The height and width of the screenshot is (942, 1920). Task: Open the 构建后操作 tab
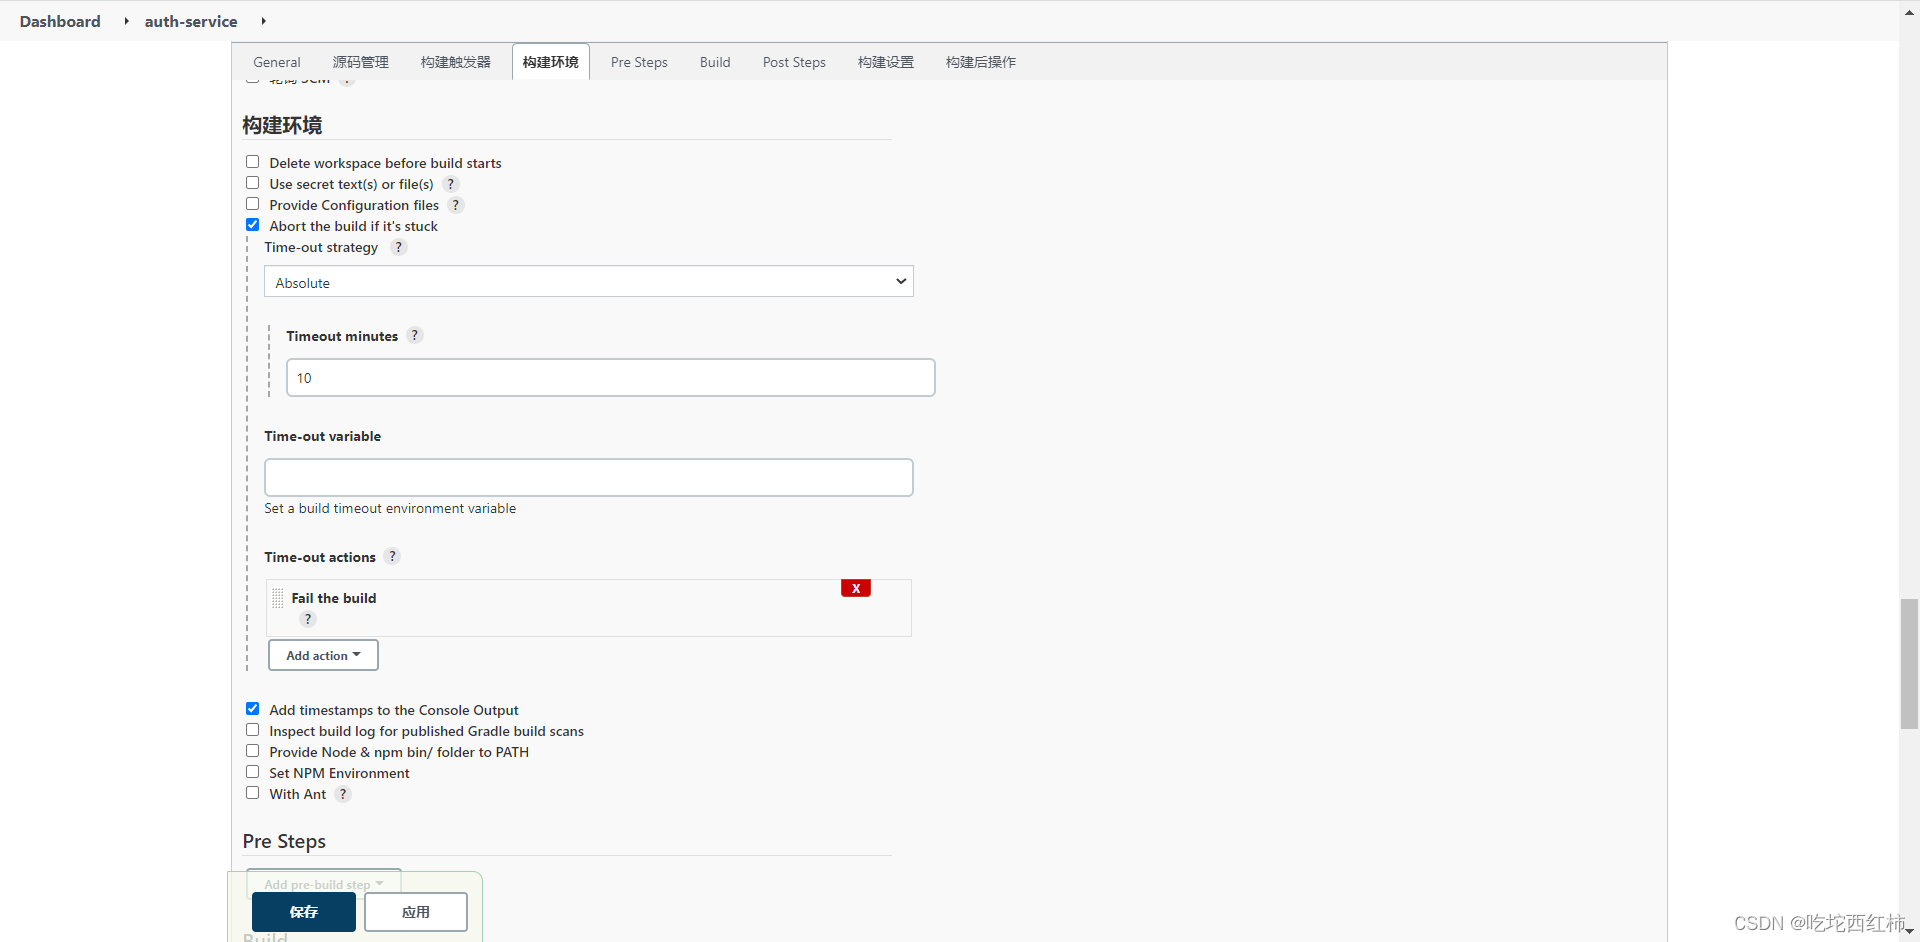[981, 62]
